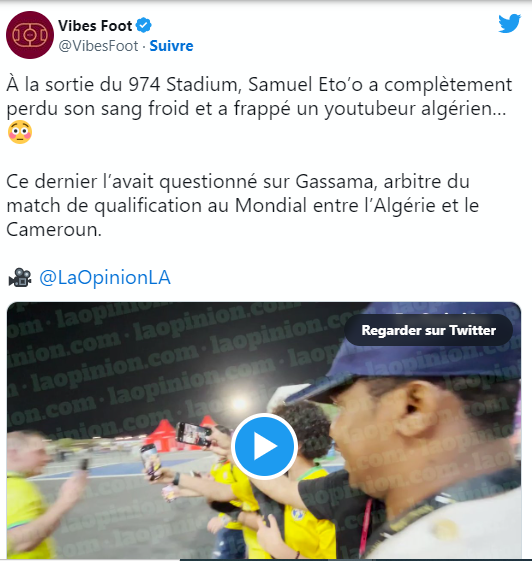Image resolution: width=532 pixels, height=561 pixels.
Task: Click the flushed face emoji
Action: click(20, 132)
